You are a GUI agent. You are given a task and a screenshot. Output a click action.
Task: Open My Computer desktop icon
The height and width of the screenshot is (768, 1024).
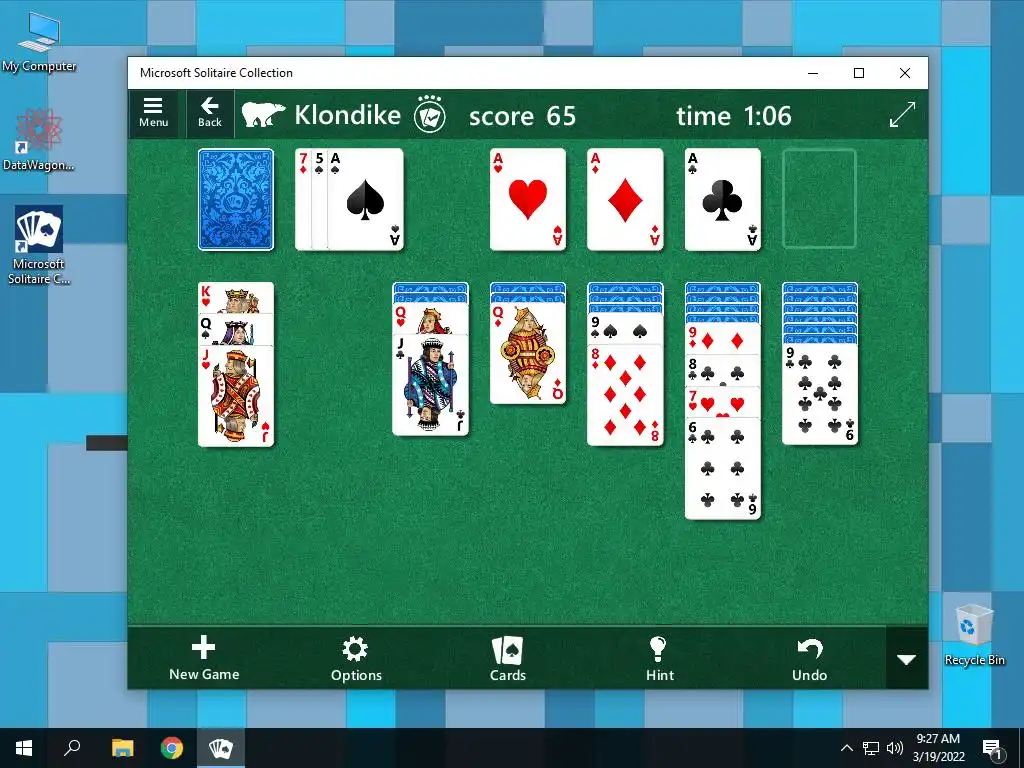(x=39, y=42)
